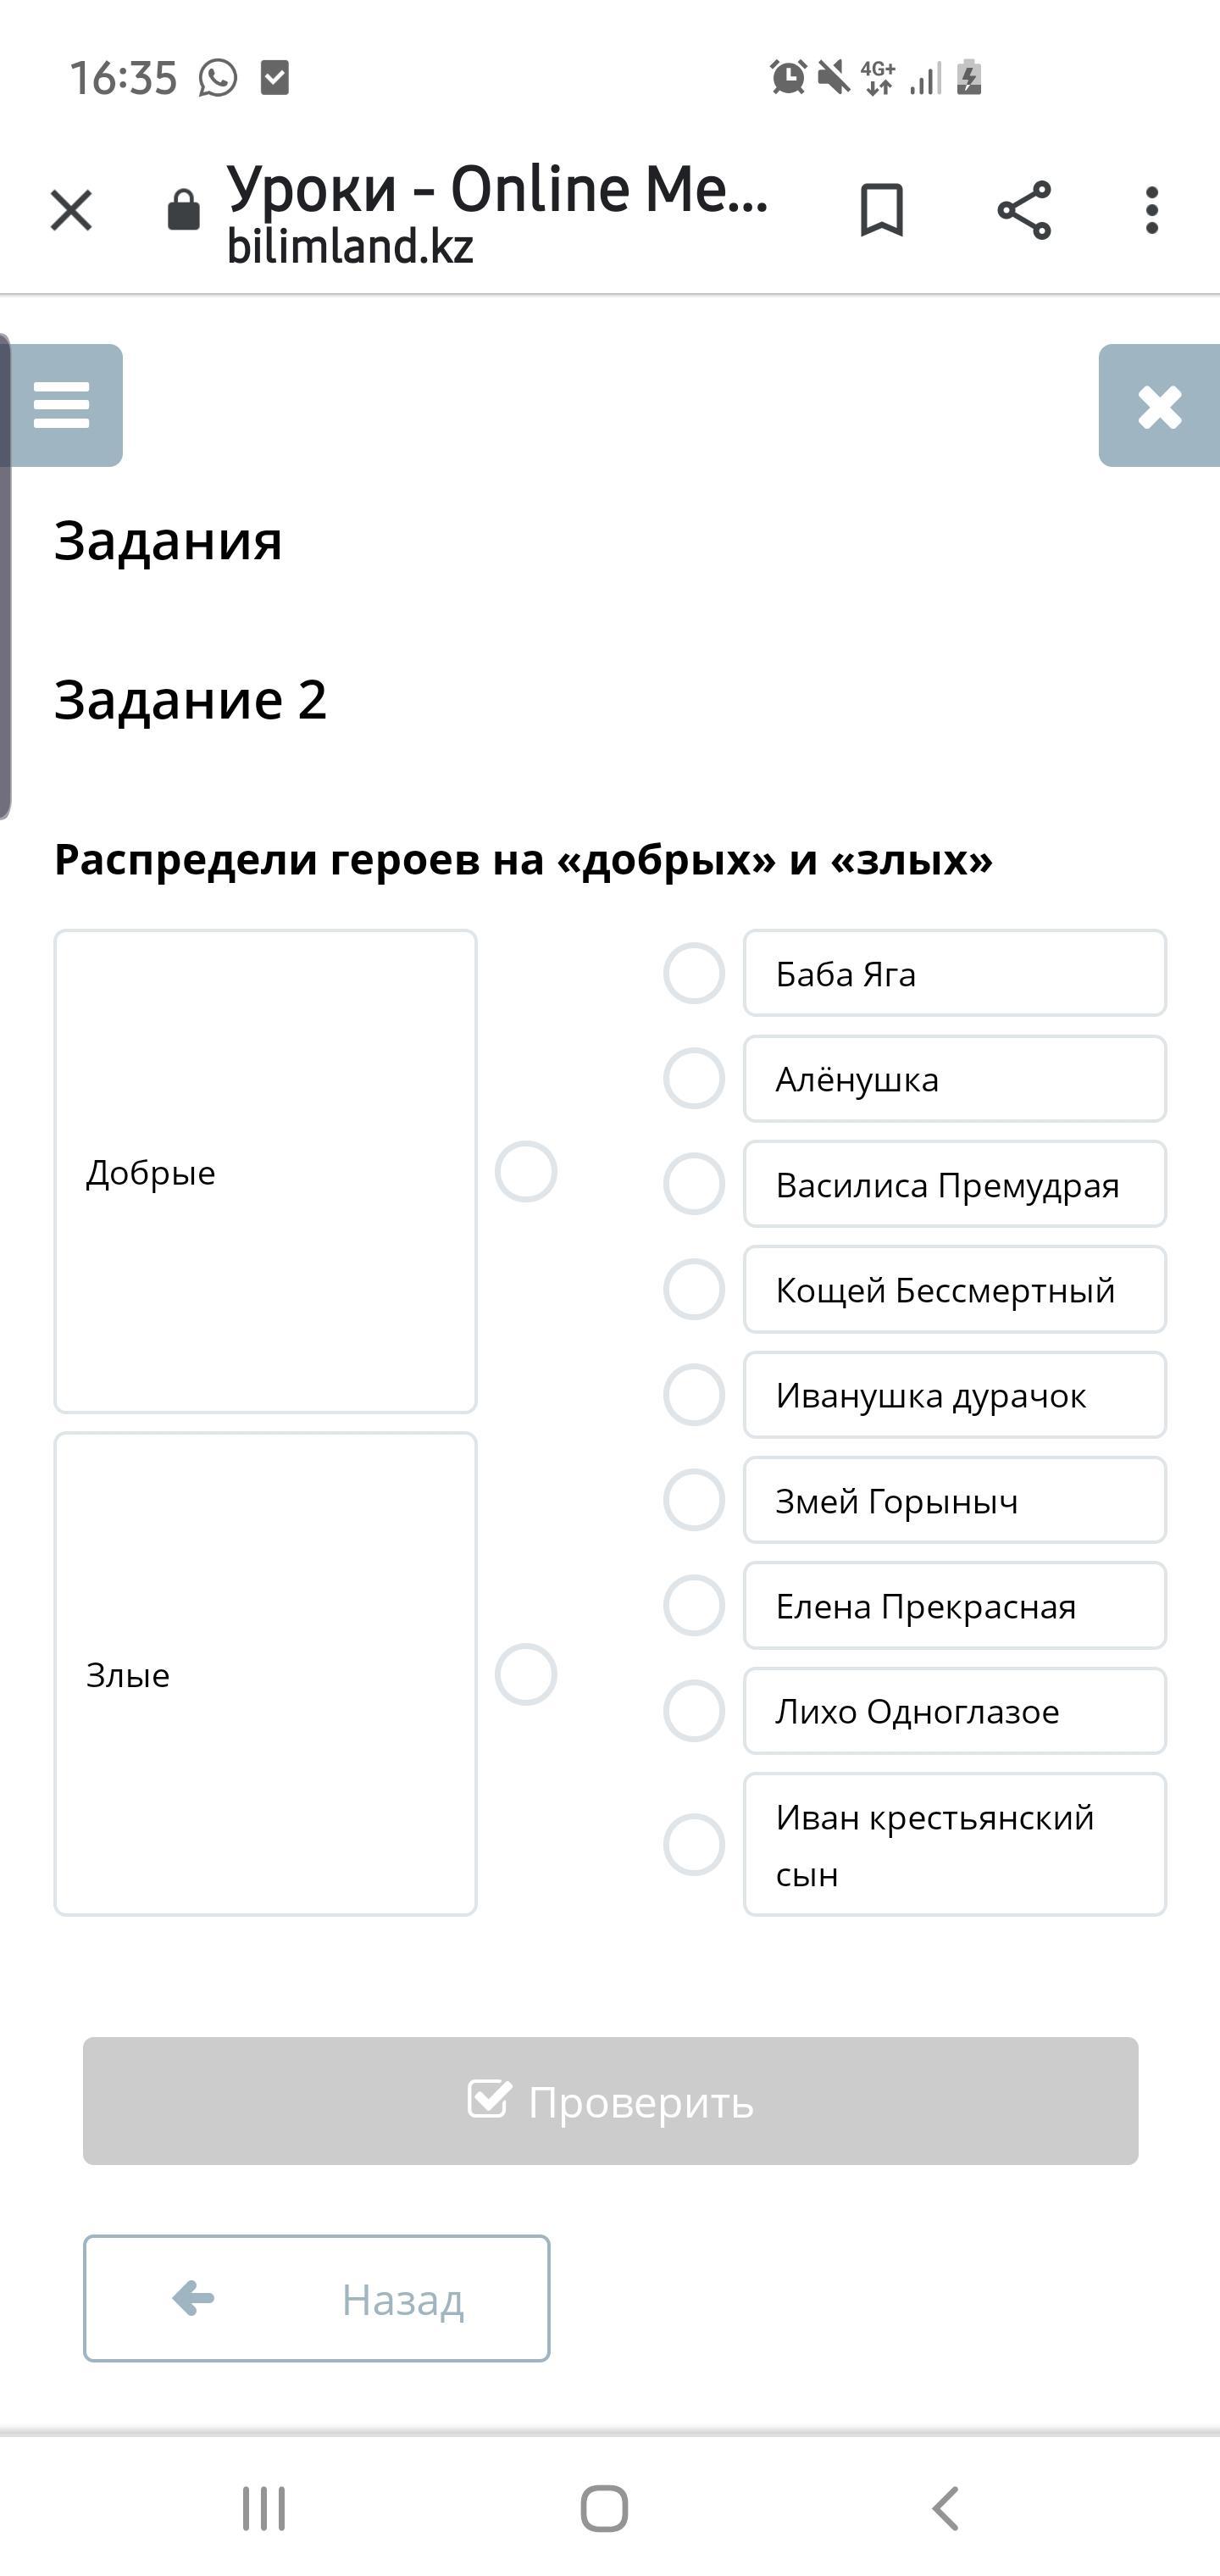Select the radio next to Алёнушка
This screenshot has height=2576, width=1220.
coord(694,1078)
